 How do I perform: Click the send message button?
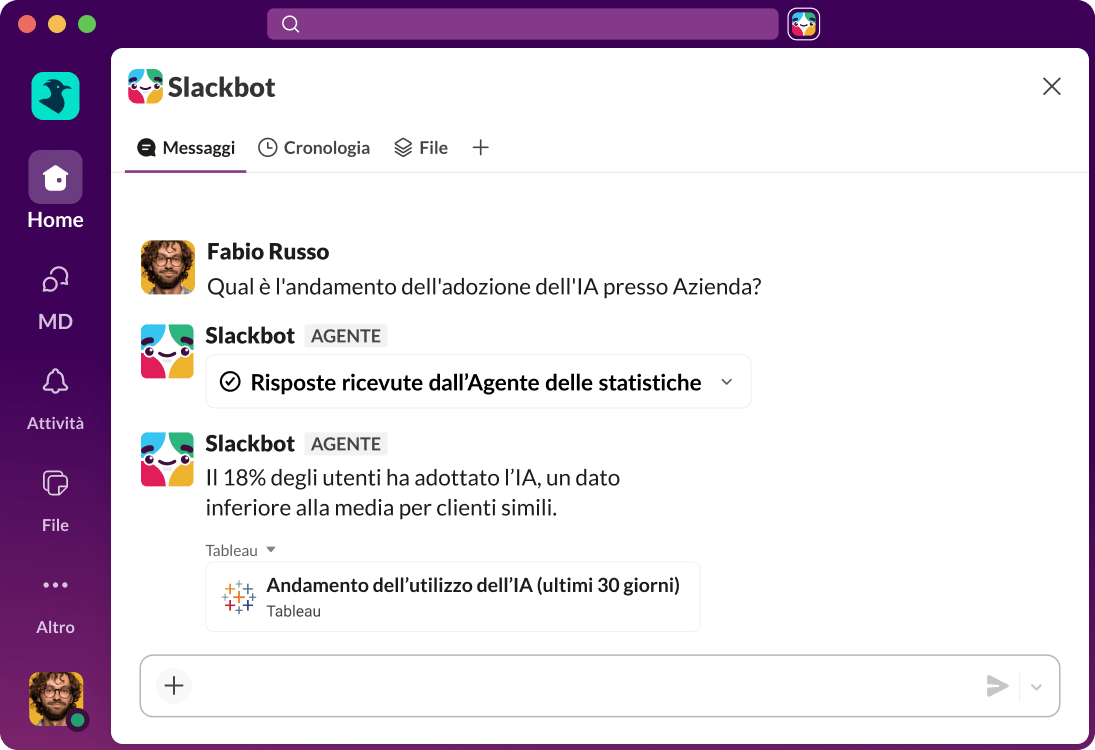(997, 686)
